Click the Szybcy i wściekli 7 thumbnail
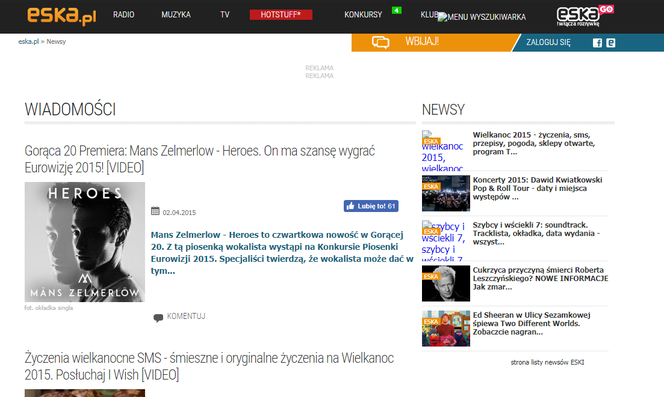 coord(445,240)
